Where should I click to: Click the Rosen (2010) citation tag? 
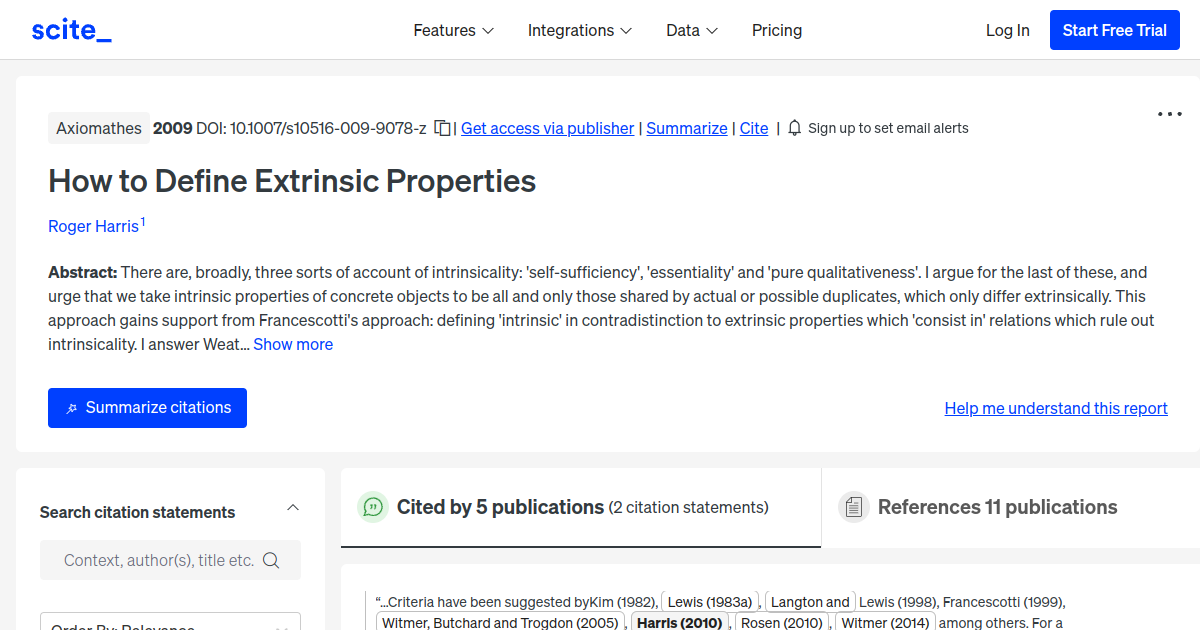(781, 623)
